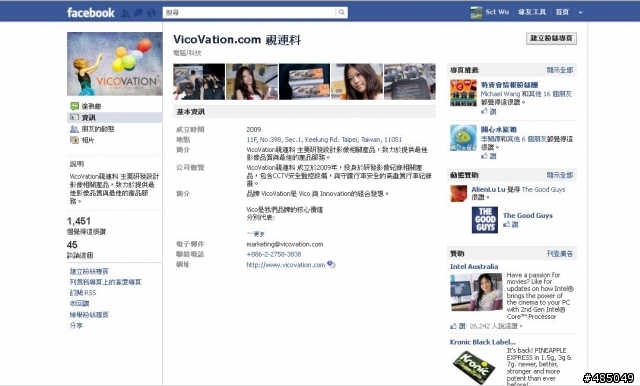This screenshot has height=386, width=640.
Task: Open Intel Australia ad title
Action: 474,266
